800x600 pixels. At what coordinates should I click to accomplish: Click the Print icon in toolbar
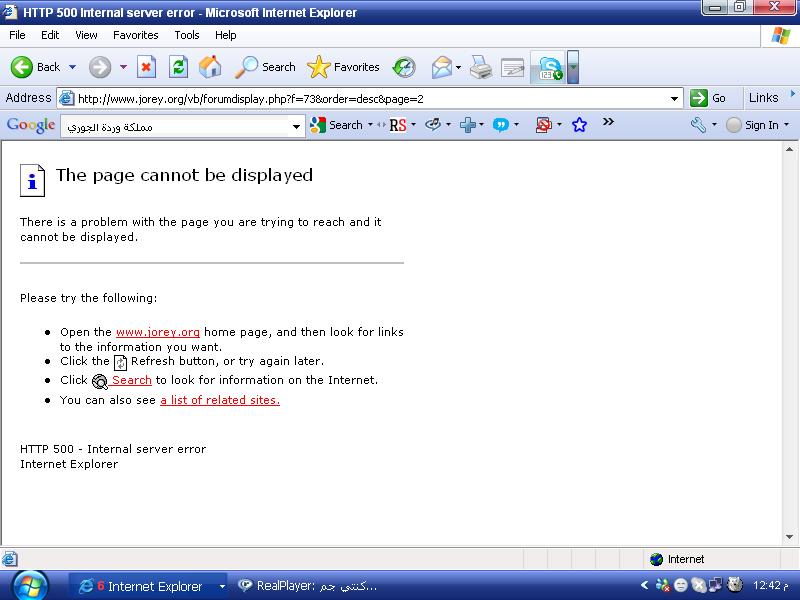[481, 67]
